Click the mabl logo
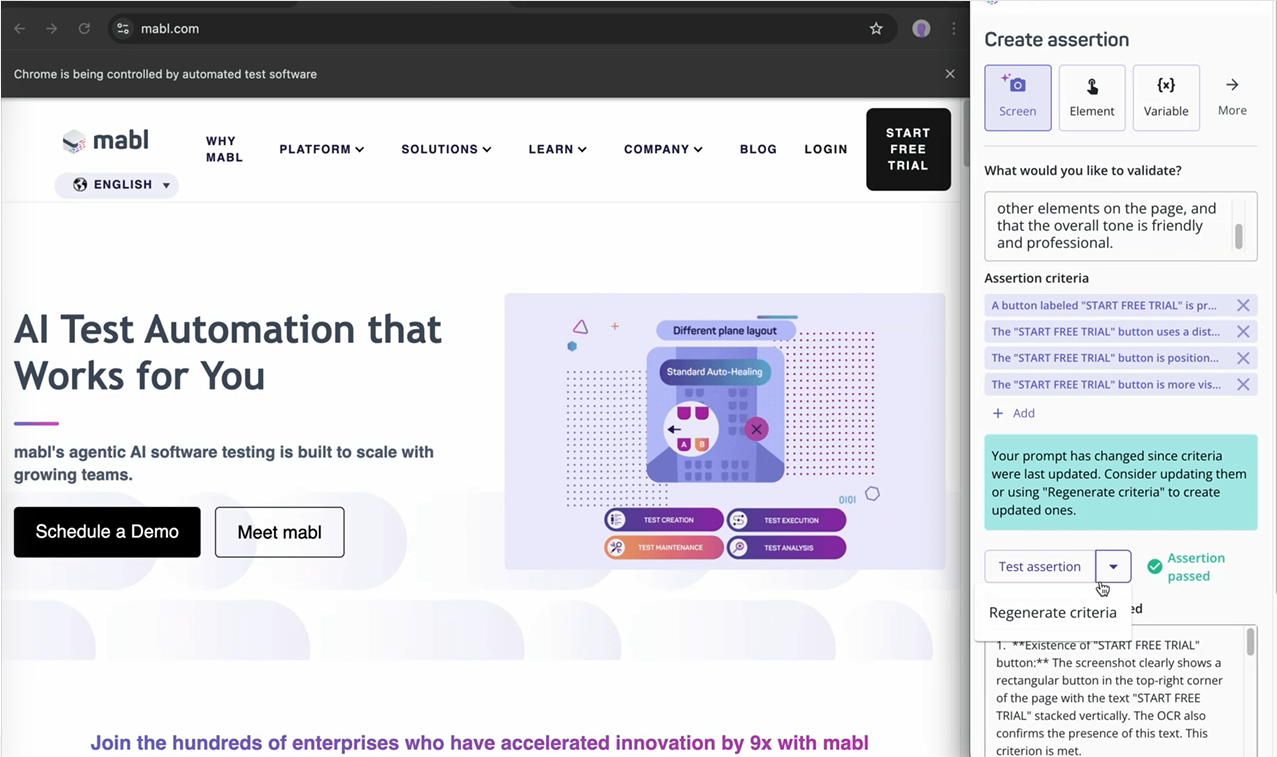This screenshot has width=1277, height=757. [x=105, y=141]
